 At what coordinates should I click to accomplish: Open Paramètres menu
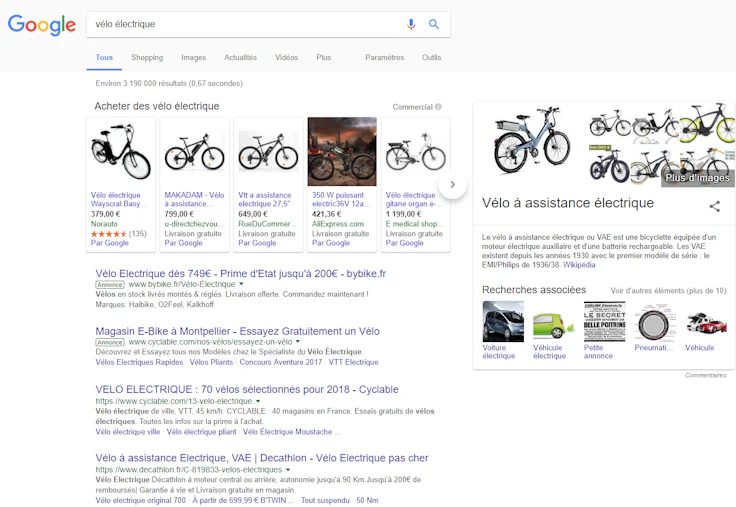pos(384,57)
